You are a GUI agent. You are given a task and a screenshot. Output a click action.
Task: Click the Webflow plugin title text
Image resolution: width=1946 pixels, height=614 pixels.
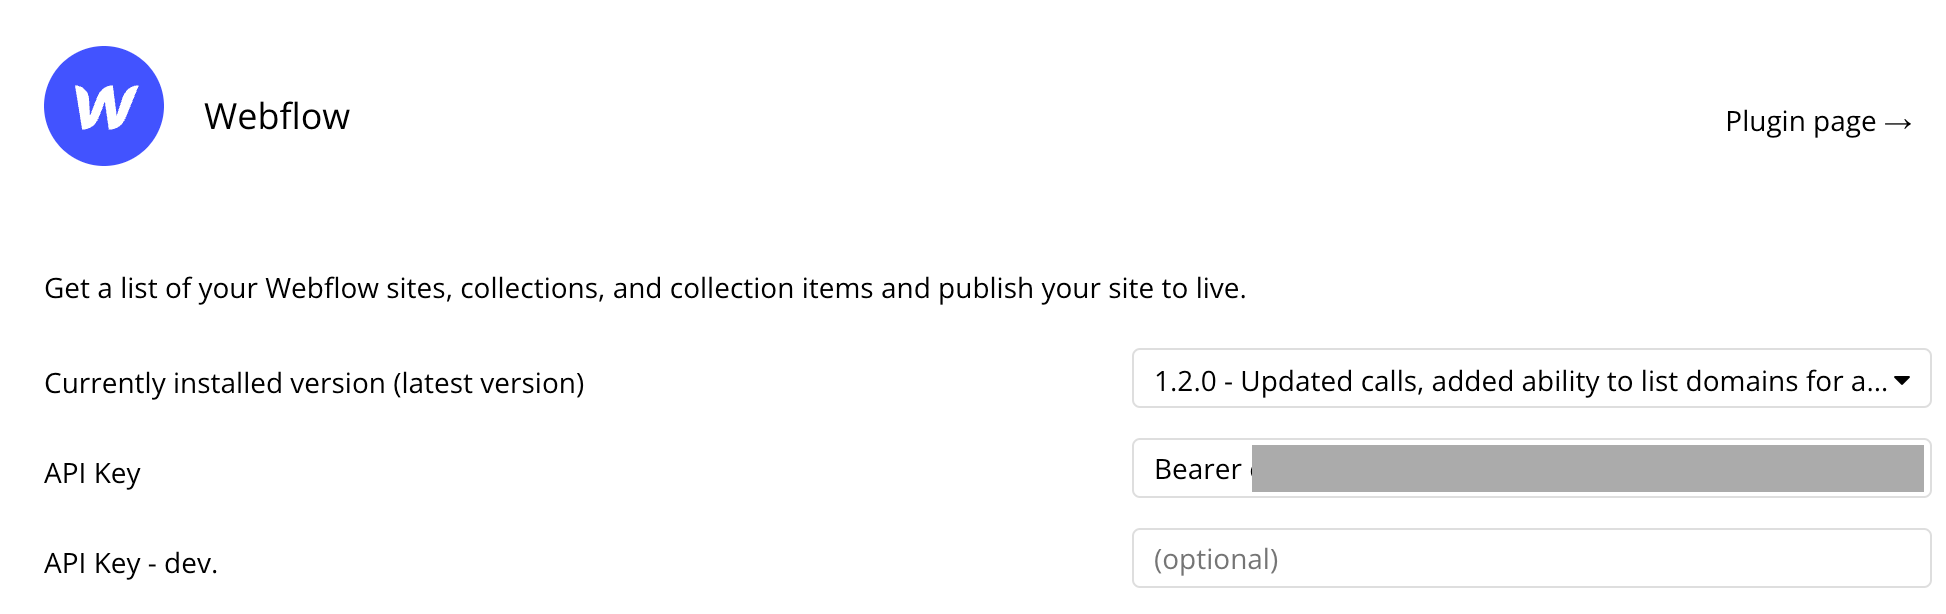277,116
